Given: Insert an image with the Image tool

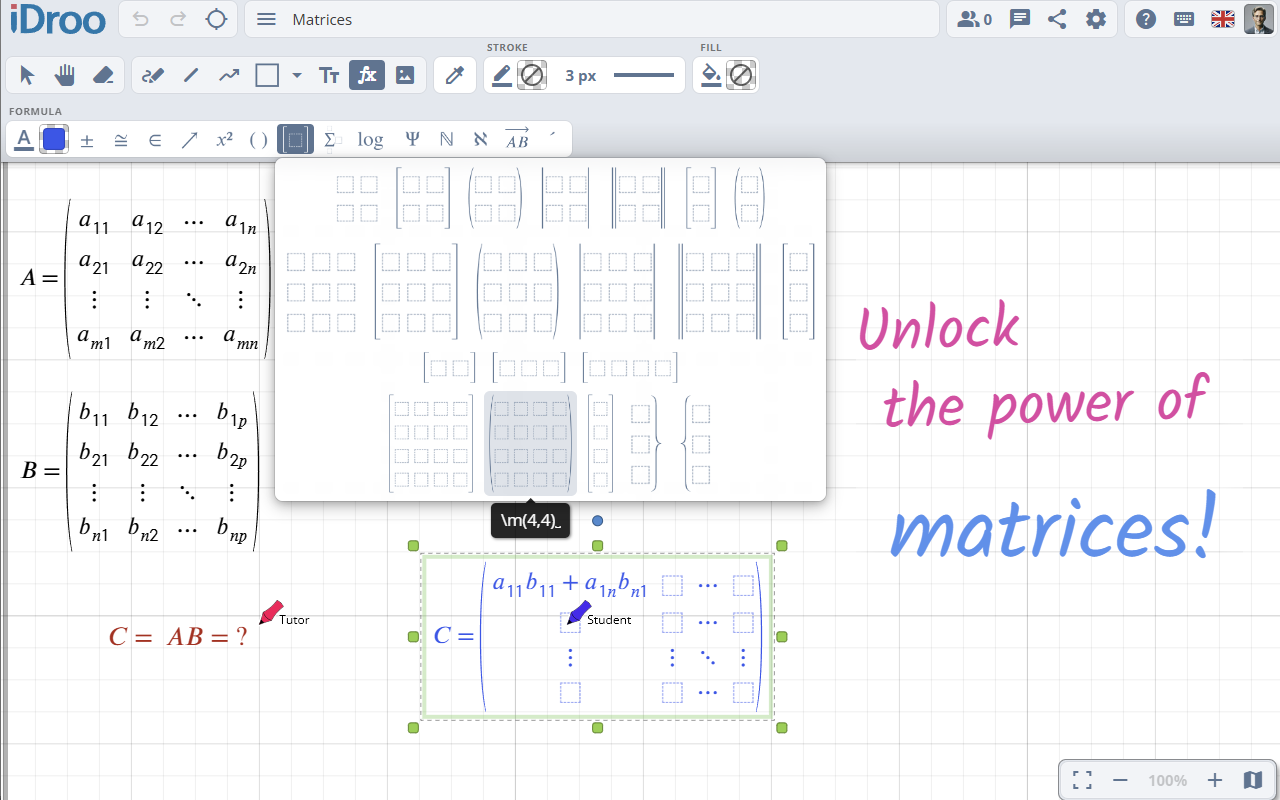Looking at the screenshot, I should pos(404,74).
